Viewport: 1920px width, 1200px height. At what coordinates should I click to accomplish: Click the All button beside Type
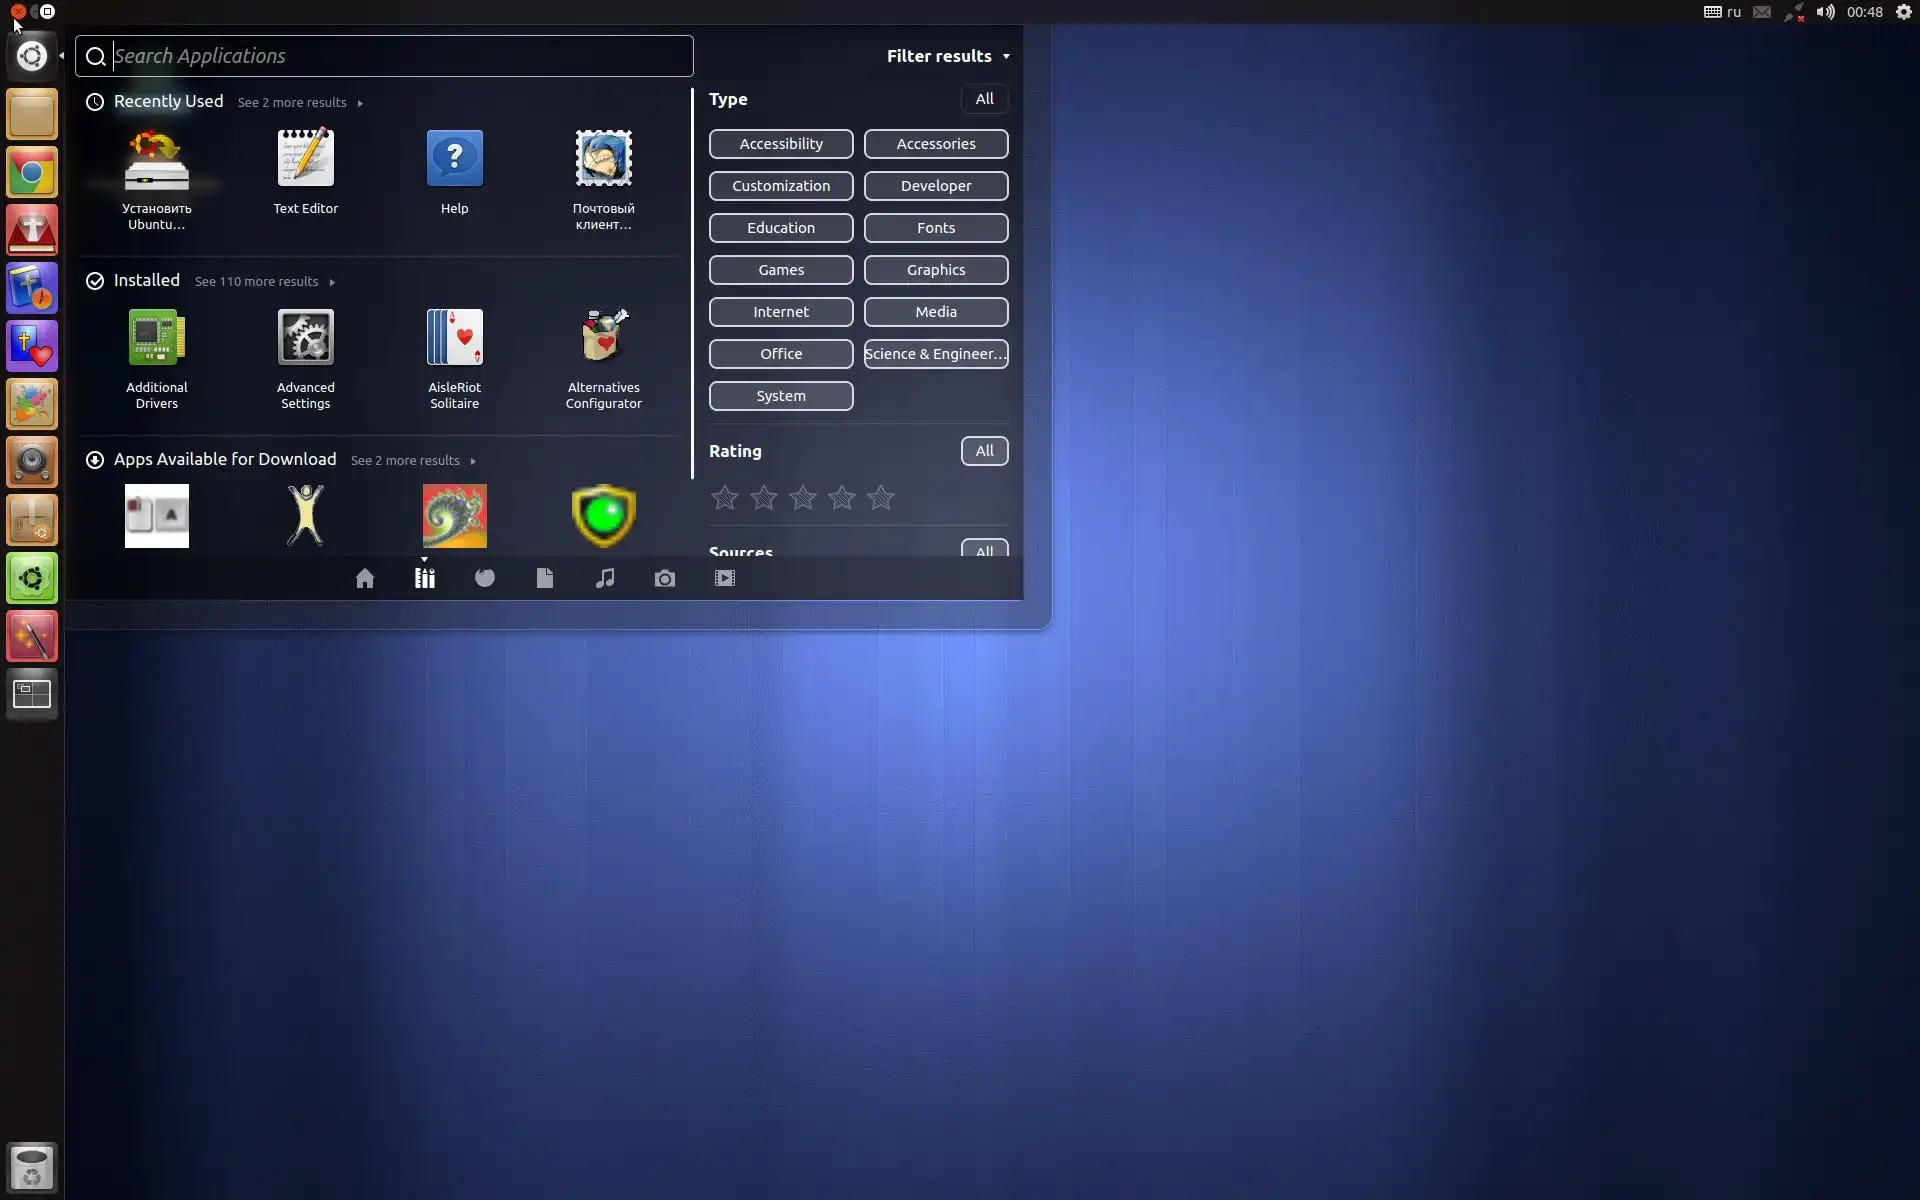click(984, 99)
